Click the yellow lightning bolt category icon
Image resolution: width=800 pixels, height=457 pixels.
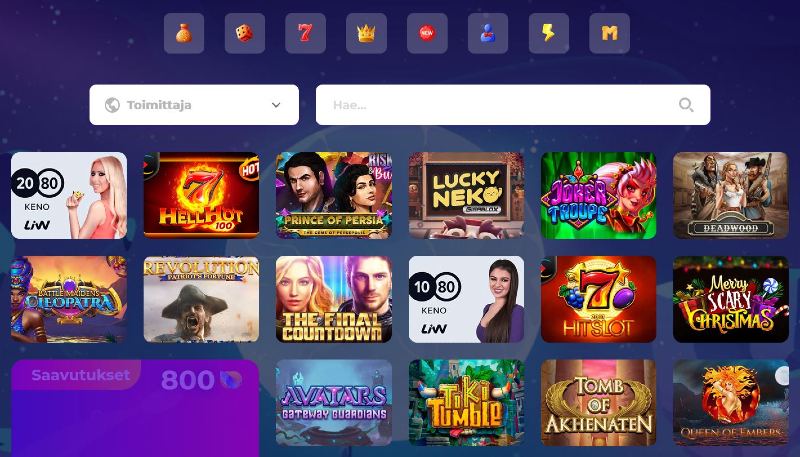548,34
